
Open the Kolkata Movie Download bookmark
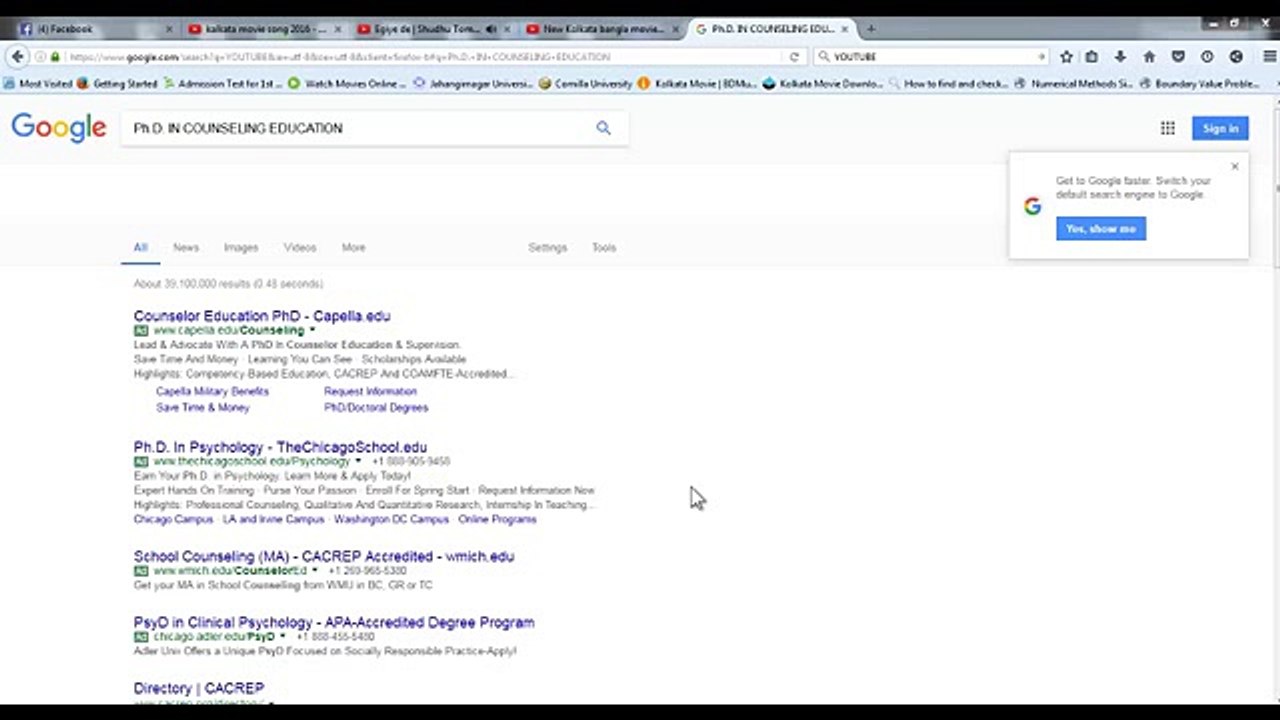(823, 84)
